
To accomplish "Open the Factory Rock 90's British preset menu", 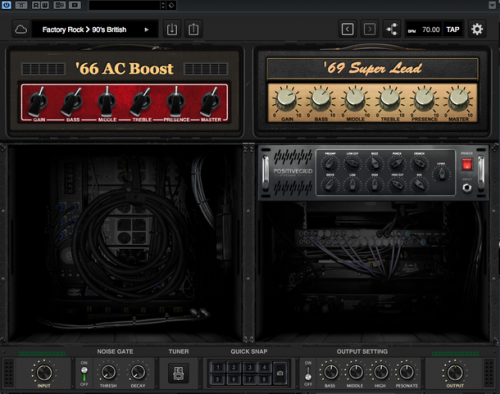I will [95, 30].
